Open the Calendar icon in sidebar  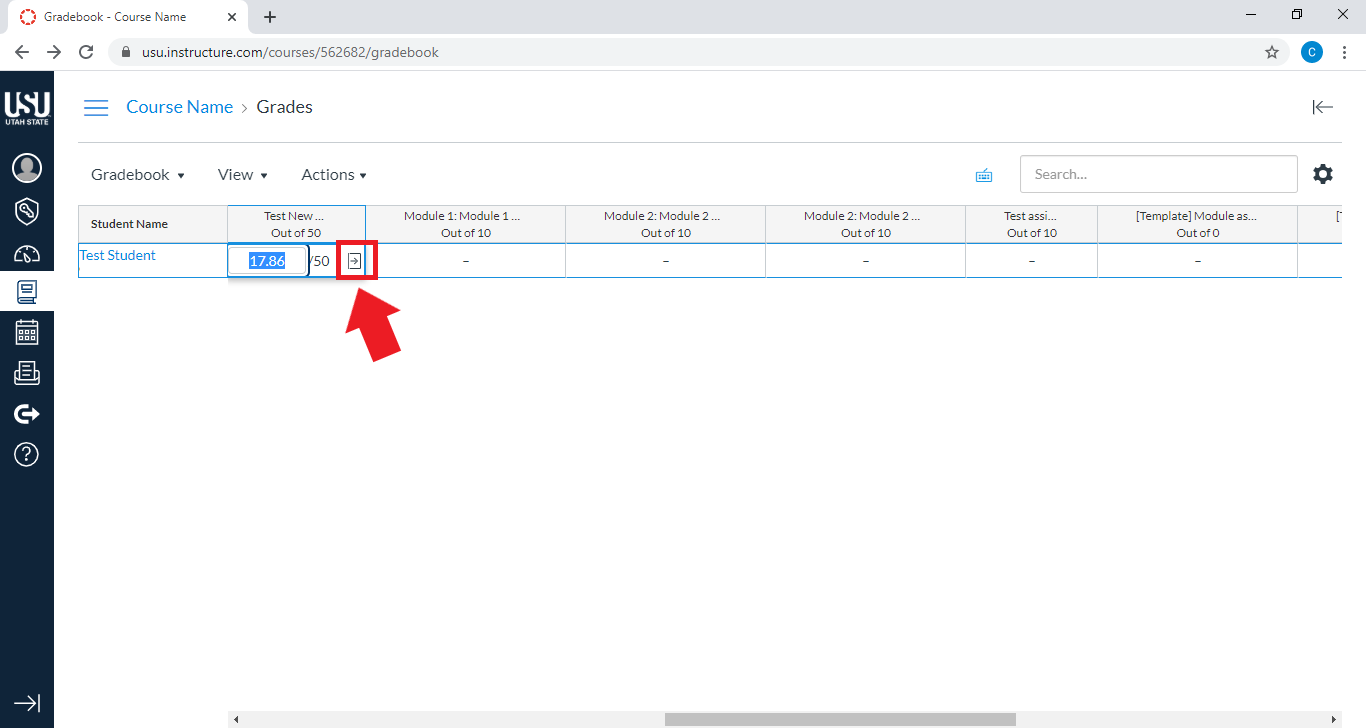[27, 332]
